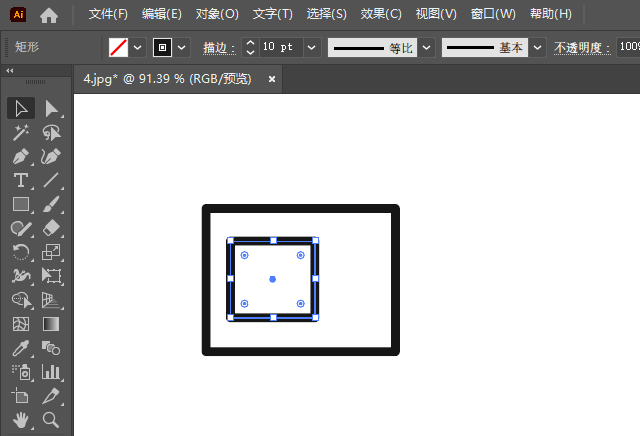The width and height of the screenshot is (640, 436).
Task: Click the stroke weight stepper arrows
Action: [250, 47]
